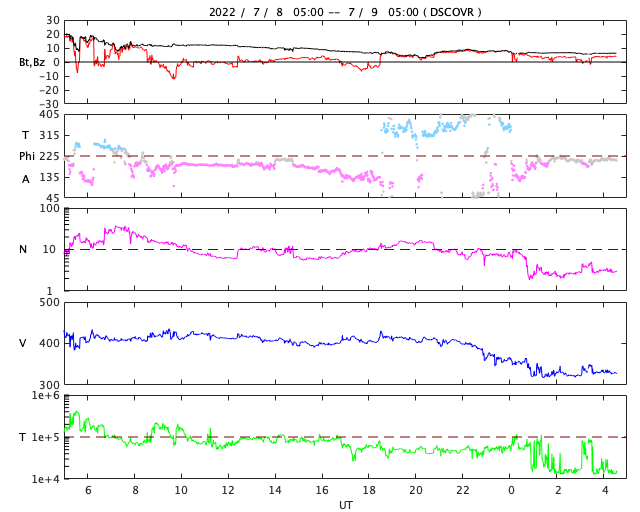
Task: Click the x-axis hour label 6
Action: point(88,490)
